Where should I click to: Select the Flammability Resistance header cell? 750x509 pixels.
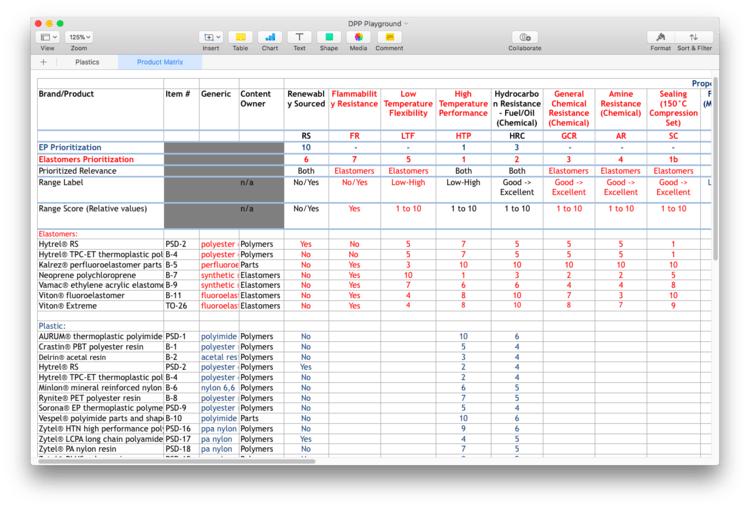354,109
